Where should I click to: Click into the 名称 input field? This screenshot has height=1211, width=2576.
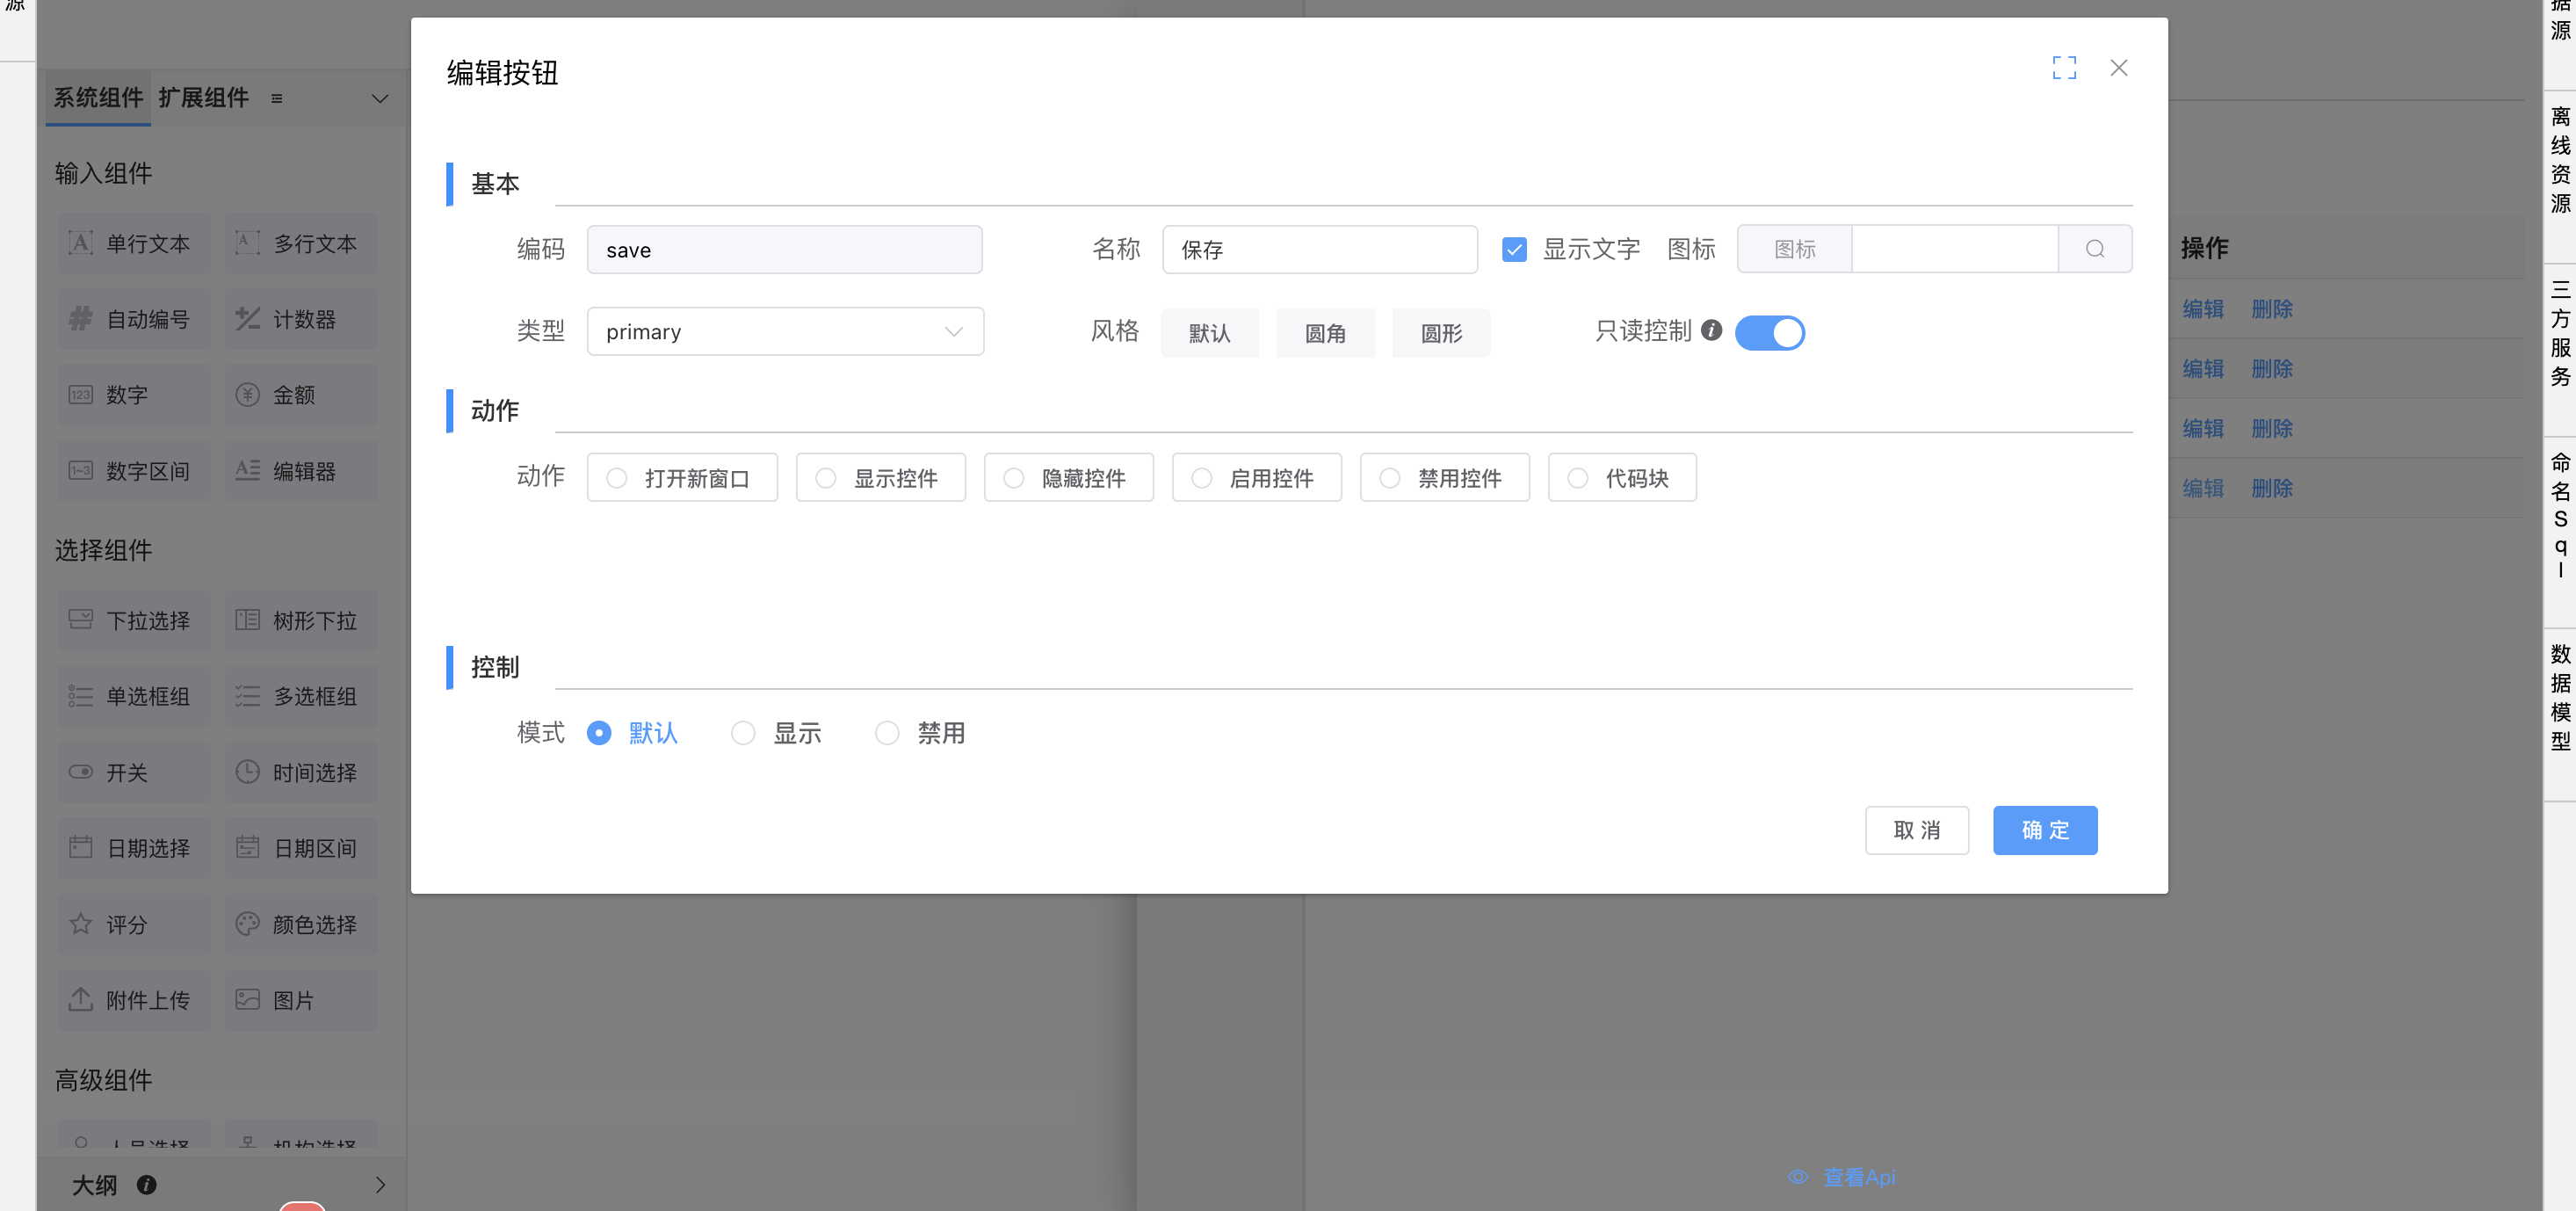tap(1319, 250)
